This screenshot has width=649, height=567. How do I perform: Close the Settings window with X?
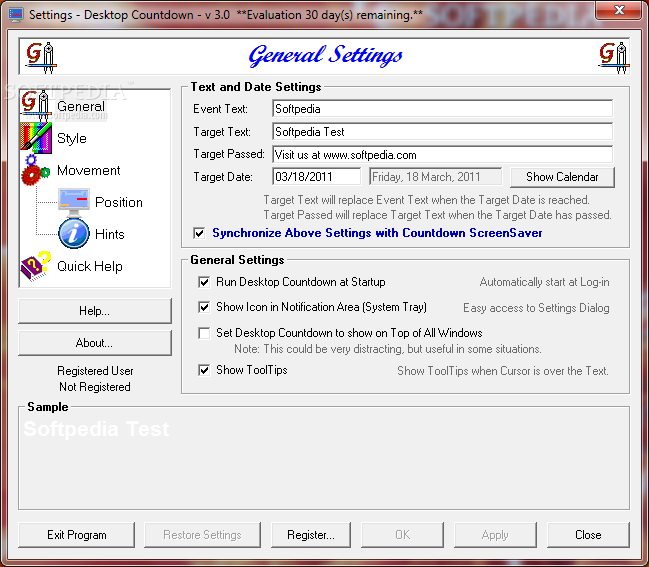click(619, 10)
